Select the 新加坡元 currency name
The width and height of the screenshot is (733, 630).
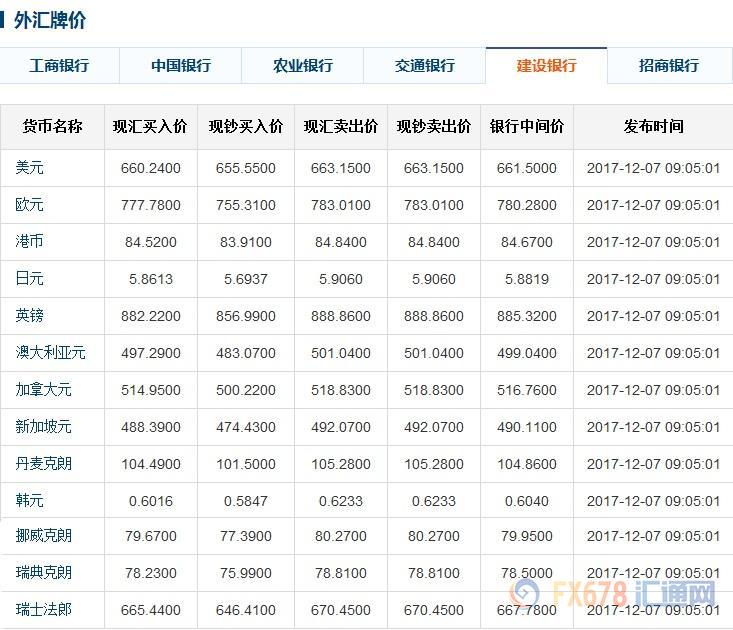pos(43,426)
